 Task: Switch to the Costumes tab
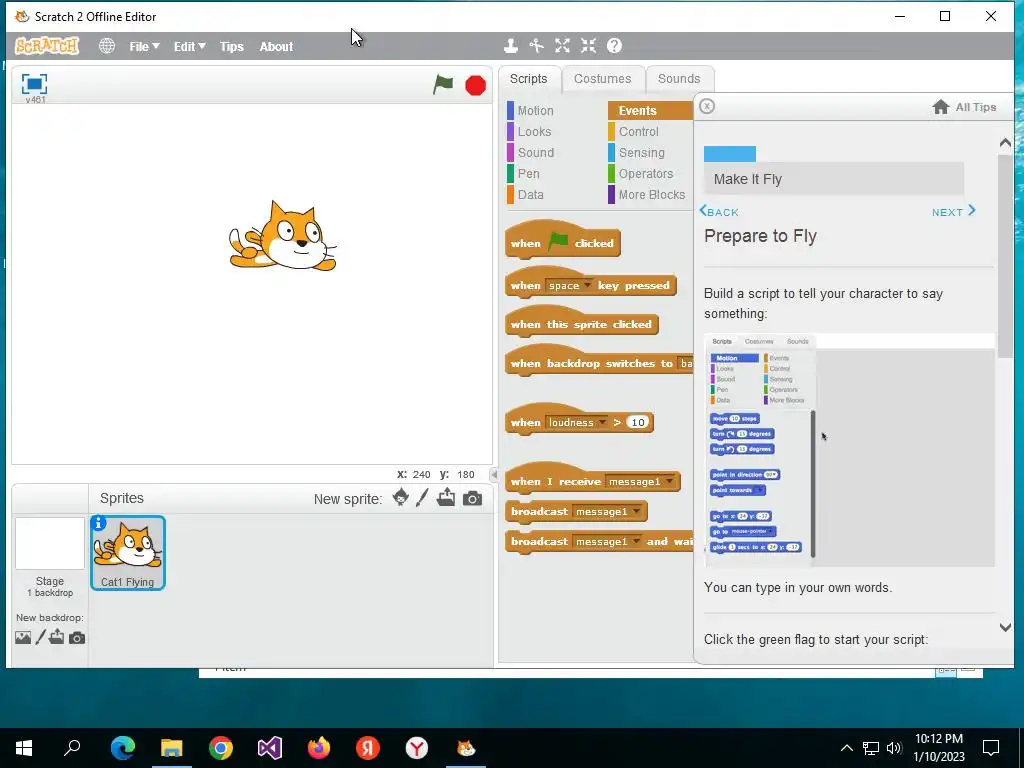(603, 79)
